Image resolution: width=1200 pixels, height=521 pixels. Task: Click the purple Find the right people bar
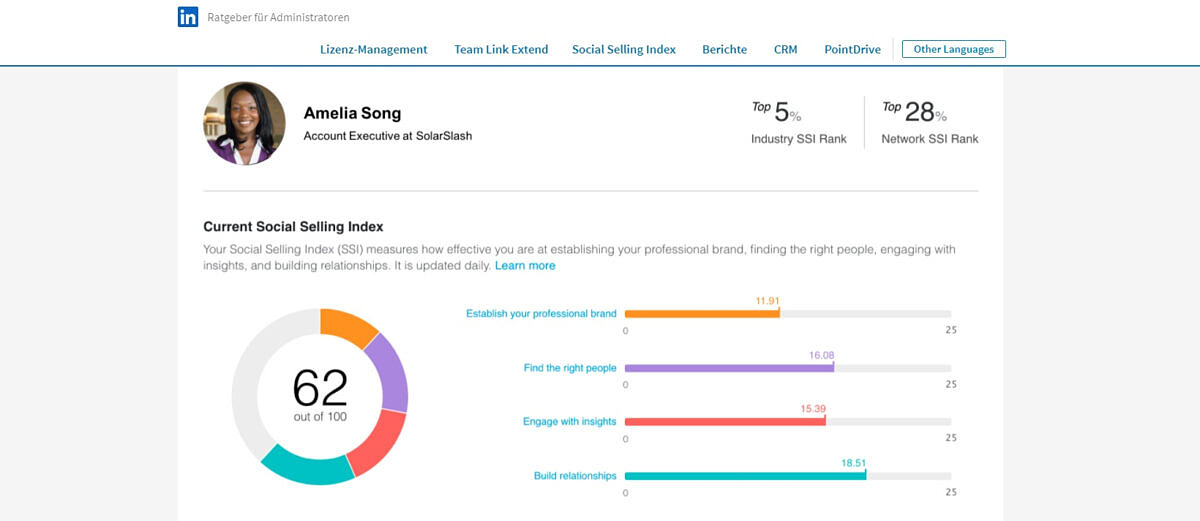[x=729, y=368]
